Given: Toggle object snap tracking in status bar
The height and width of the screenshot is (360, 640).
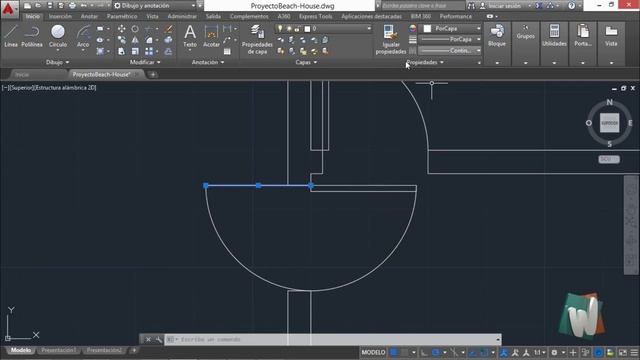Looking at the screenshot, I should [473, 352].
